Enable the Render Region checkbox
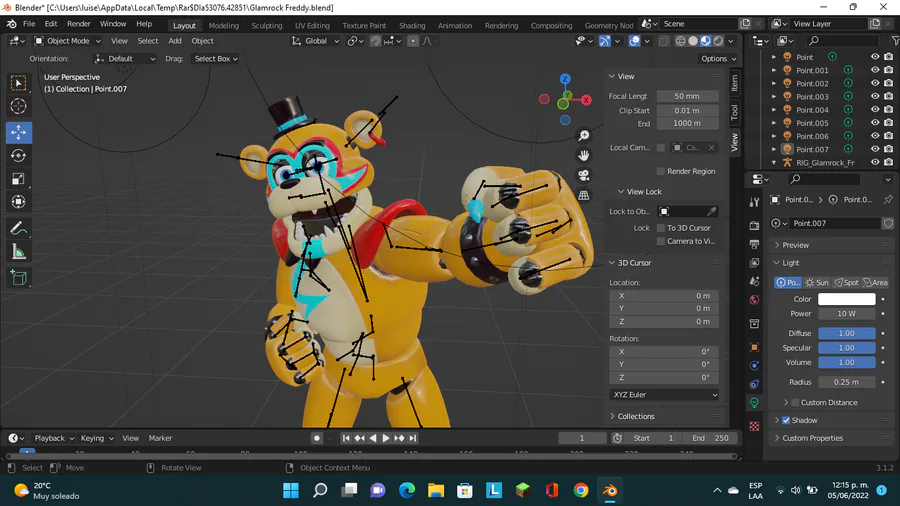 pyautogui.click(x=661, y=172)
